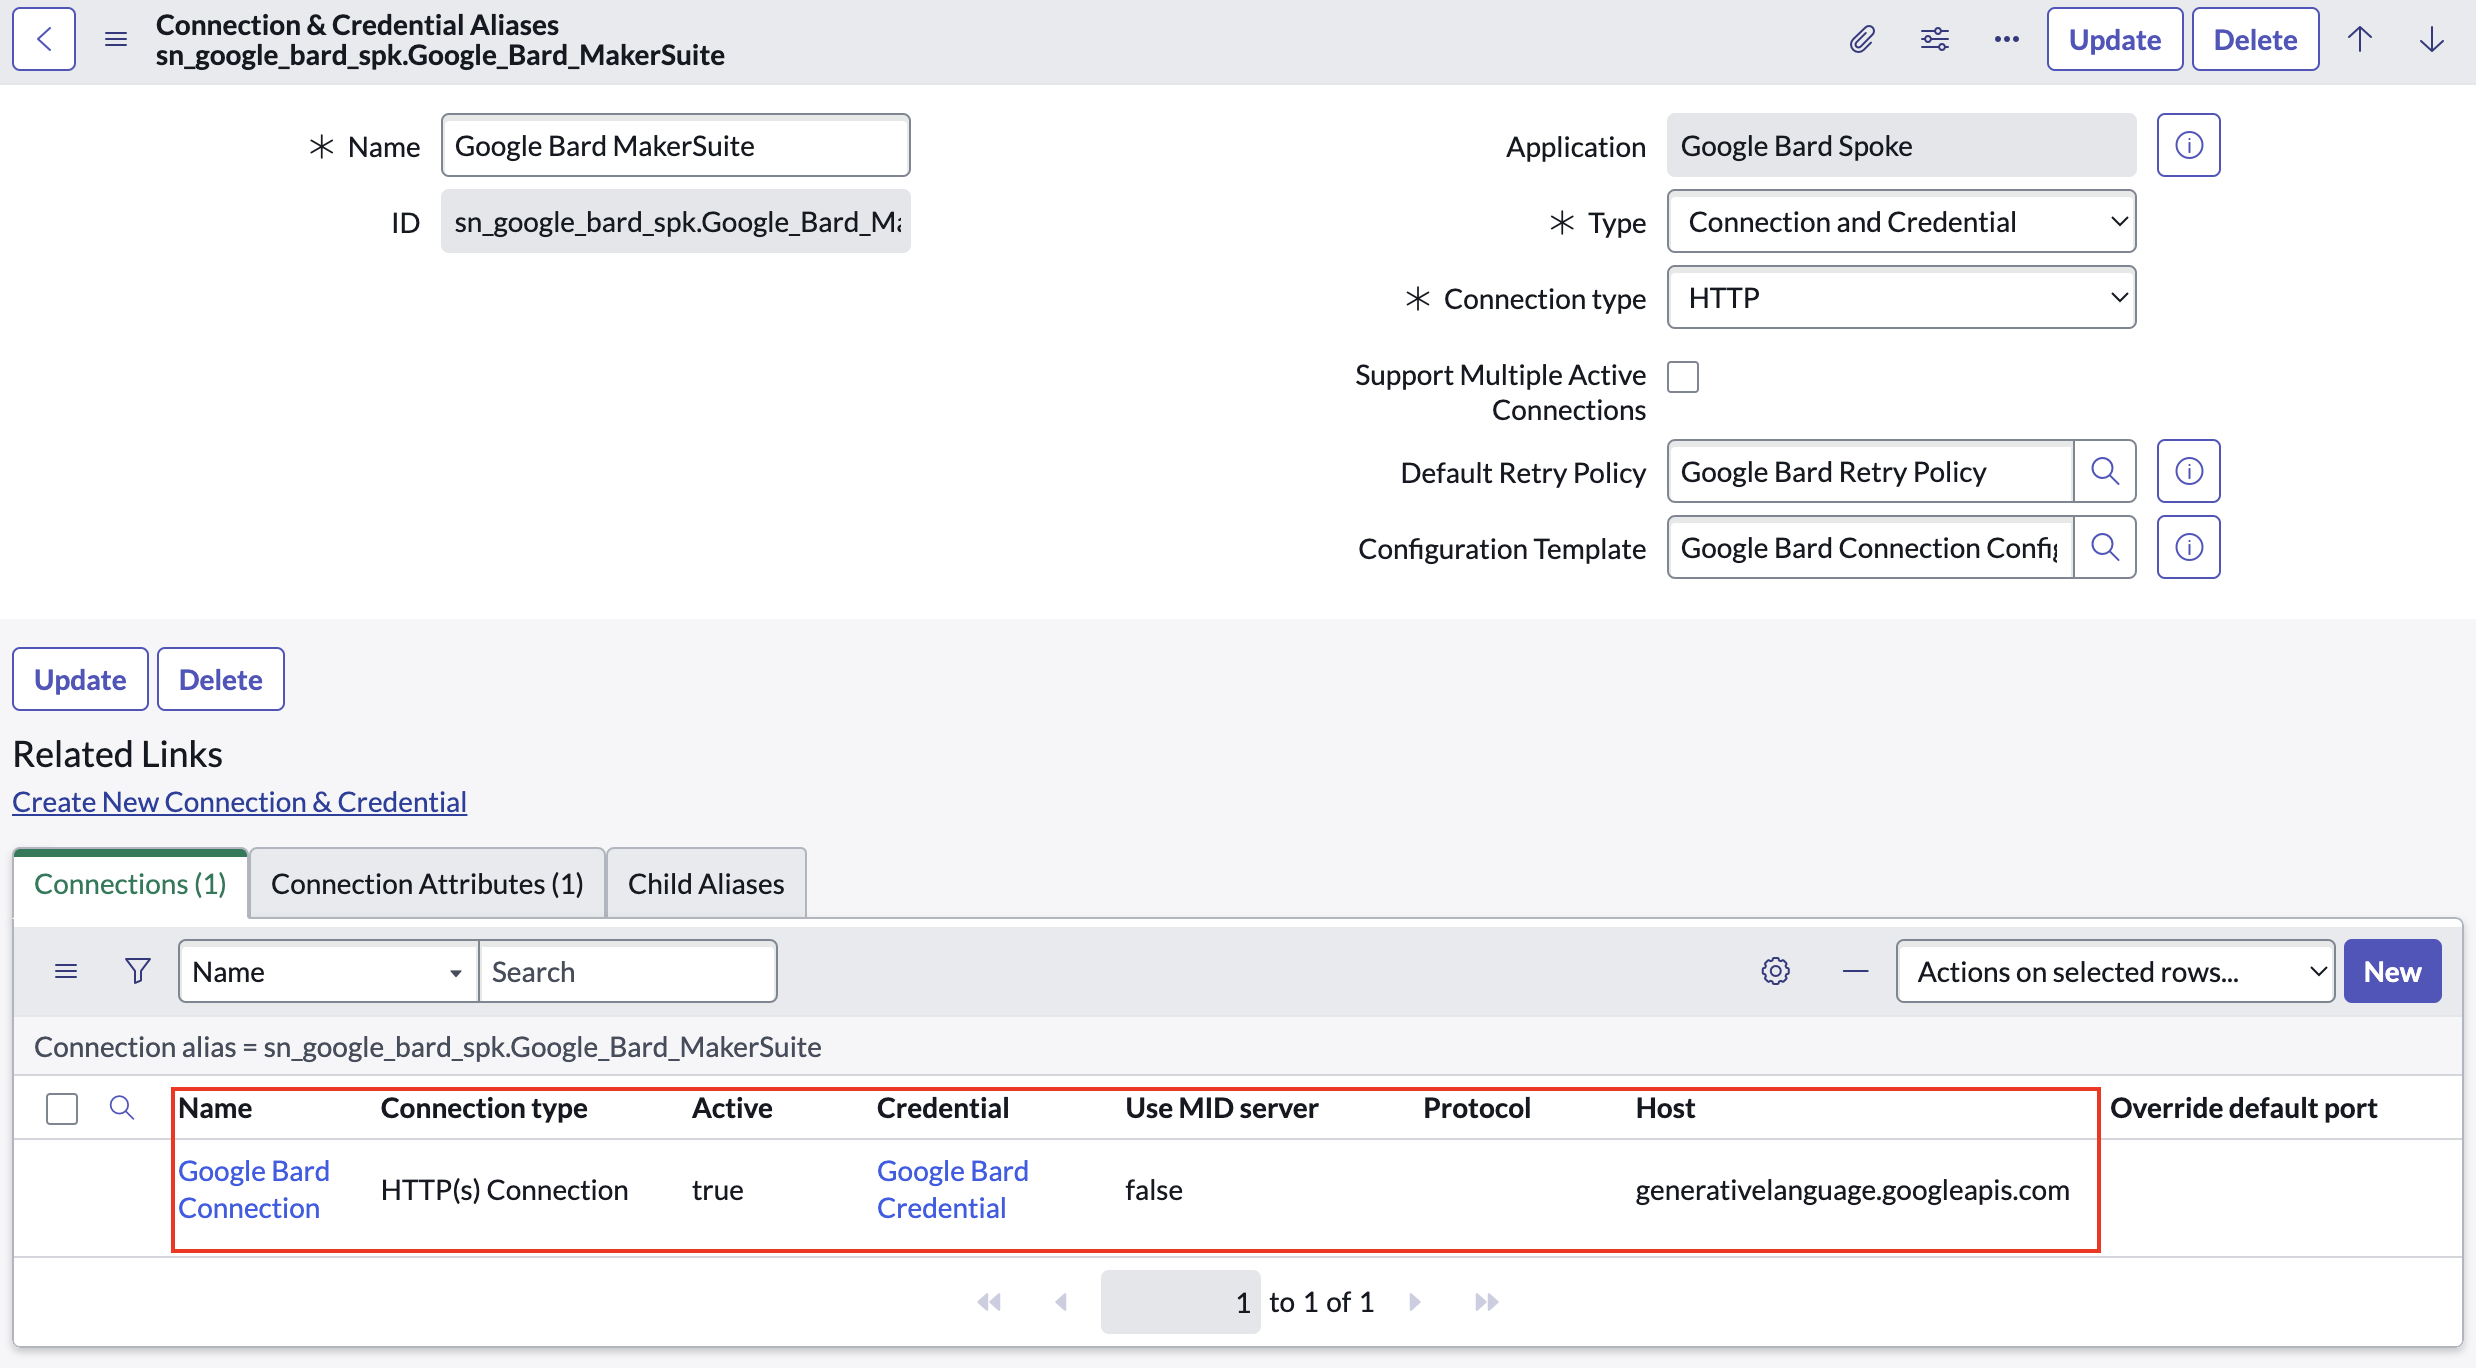Screen dimensions: 2476x1368
Task: Jump to last page of connections
Action: [1487, 1302]
